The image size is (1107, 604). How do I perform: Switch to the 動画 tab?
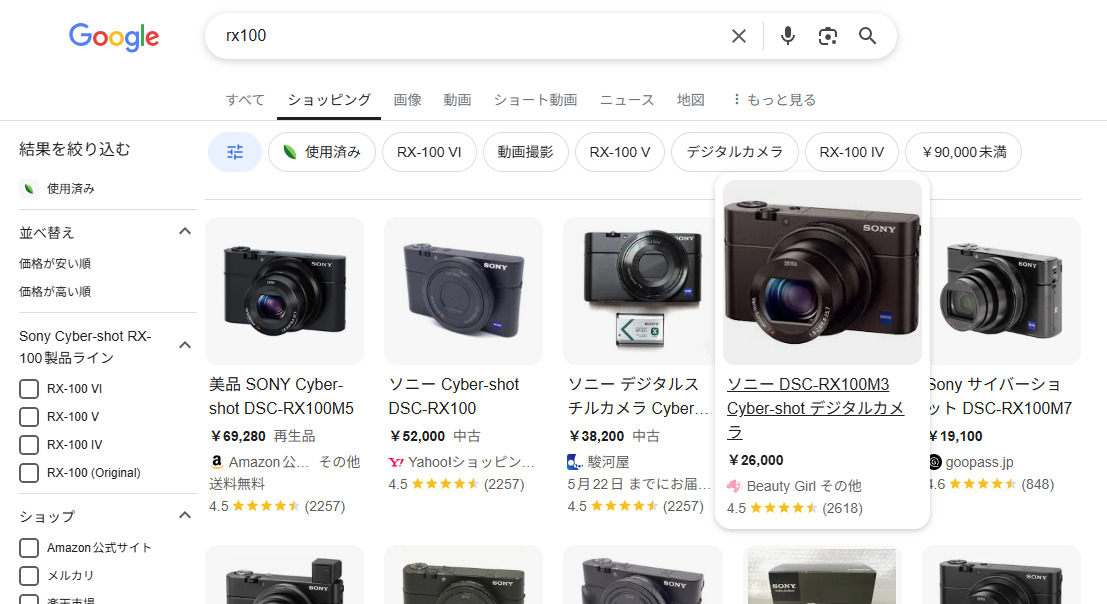click(x=457, y=99)
